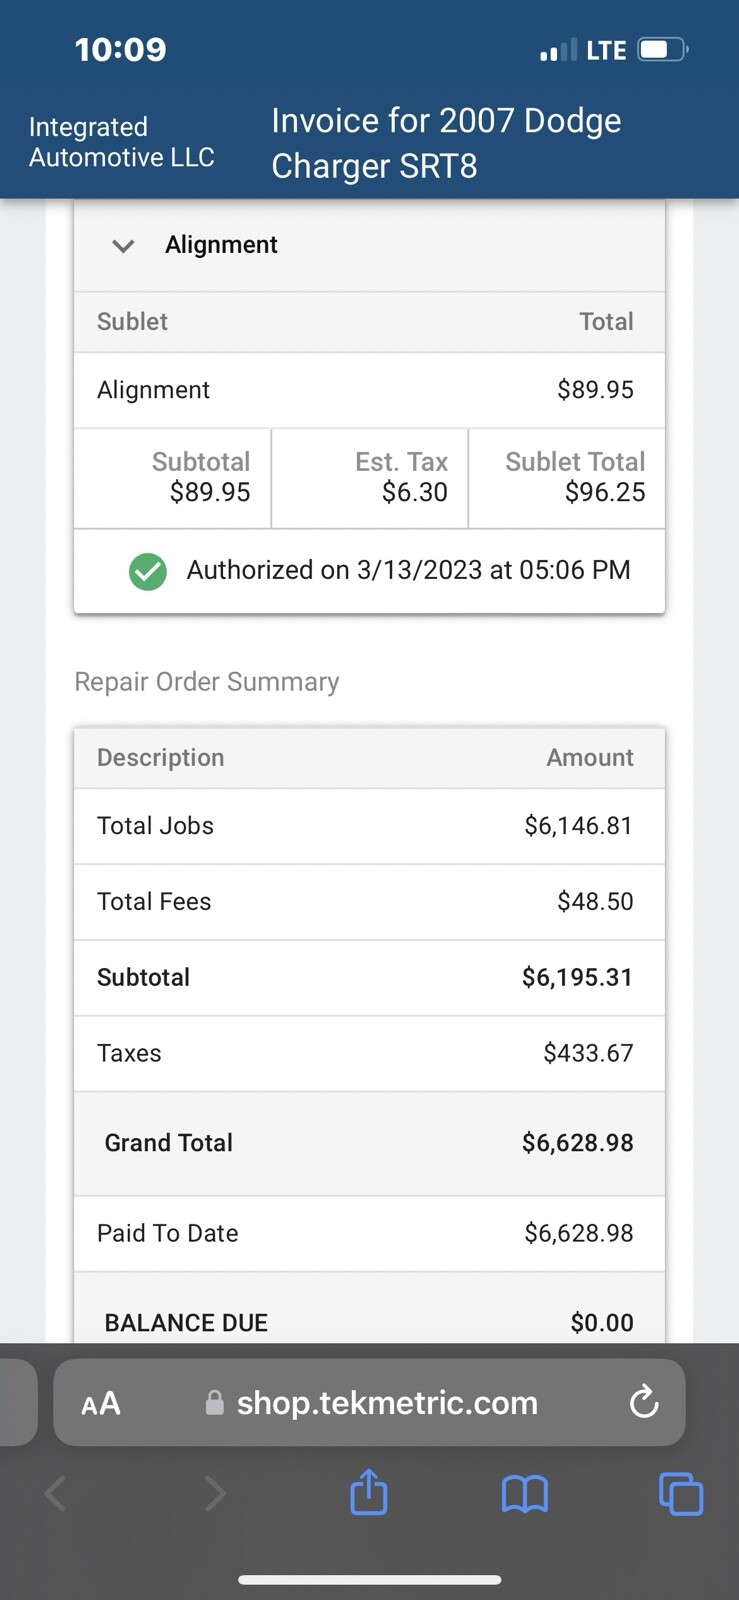Tap the BALANCE DUE row
This screenshot has height=1600, width=739.
click(x=369, y=1322)
